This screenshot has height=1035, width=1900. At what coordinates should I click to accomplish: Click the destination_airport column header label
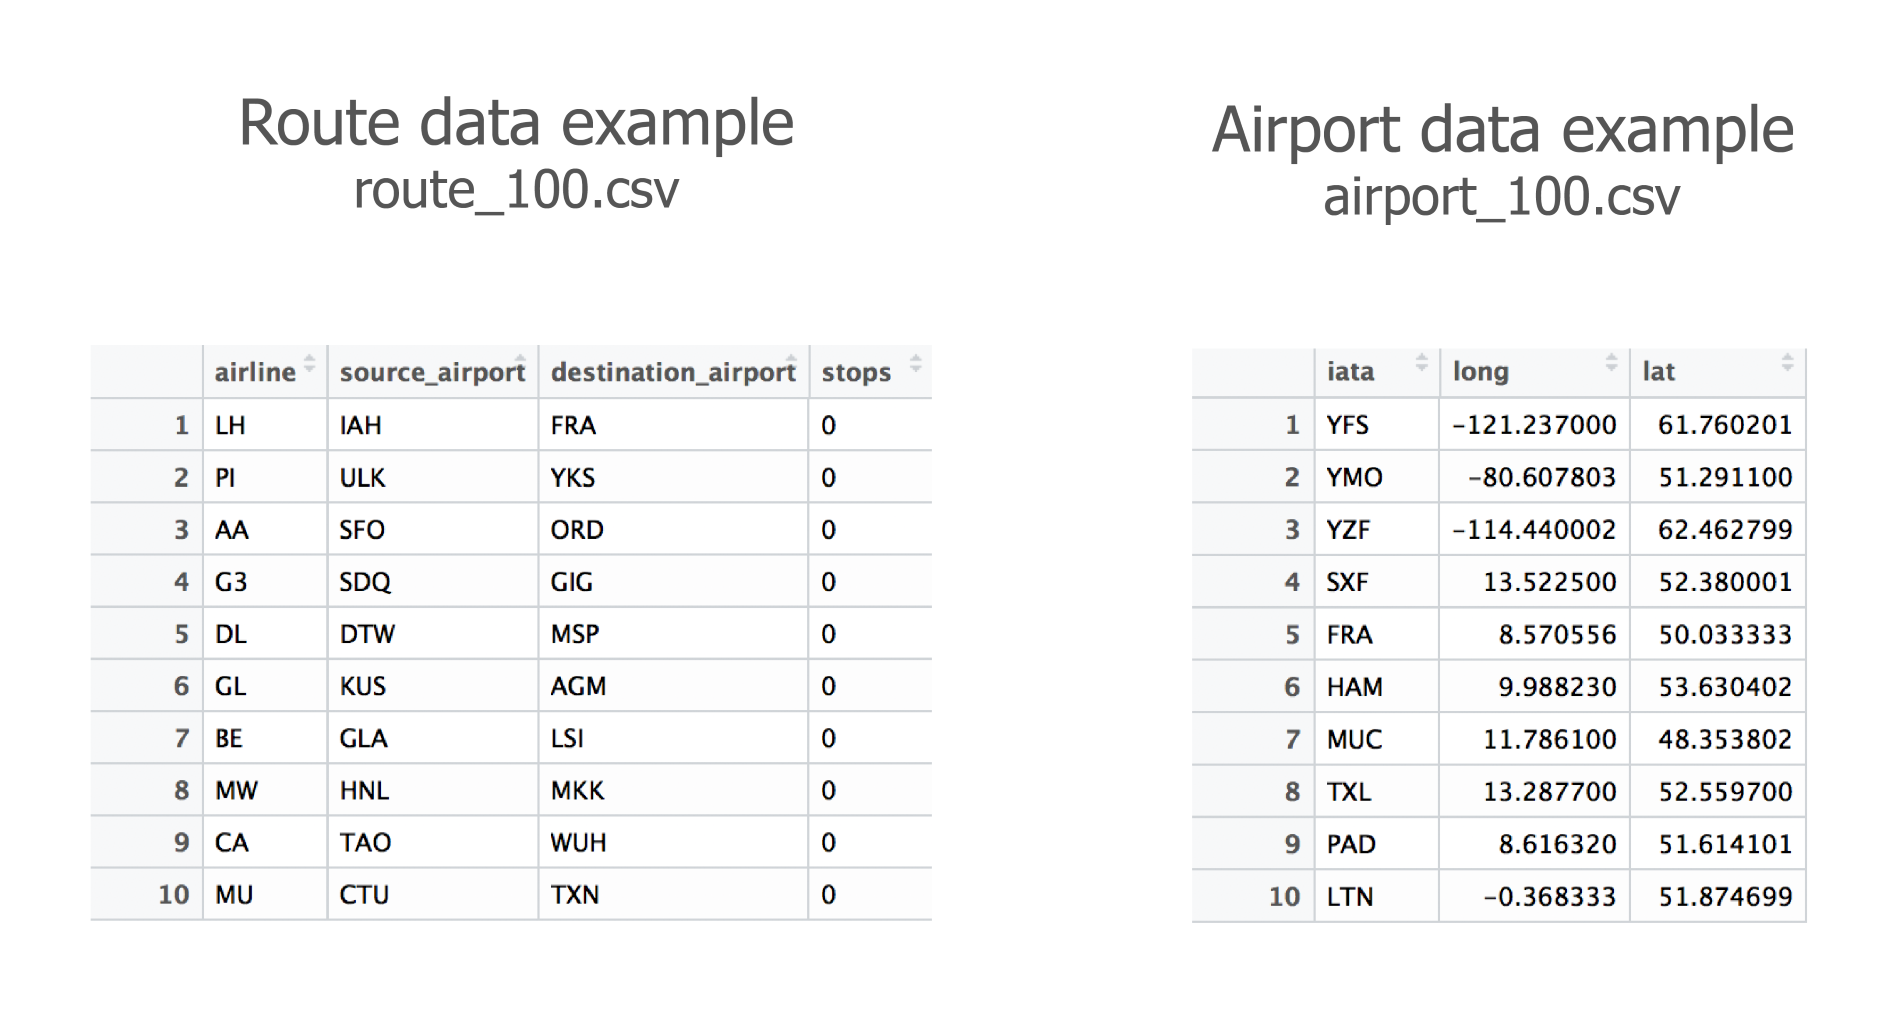pyautogui.click(x=673, y=373)
